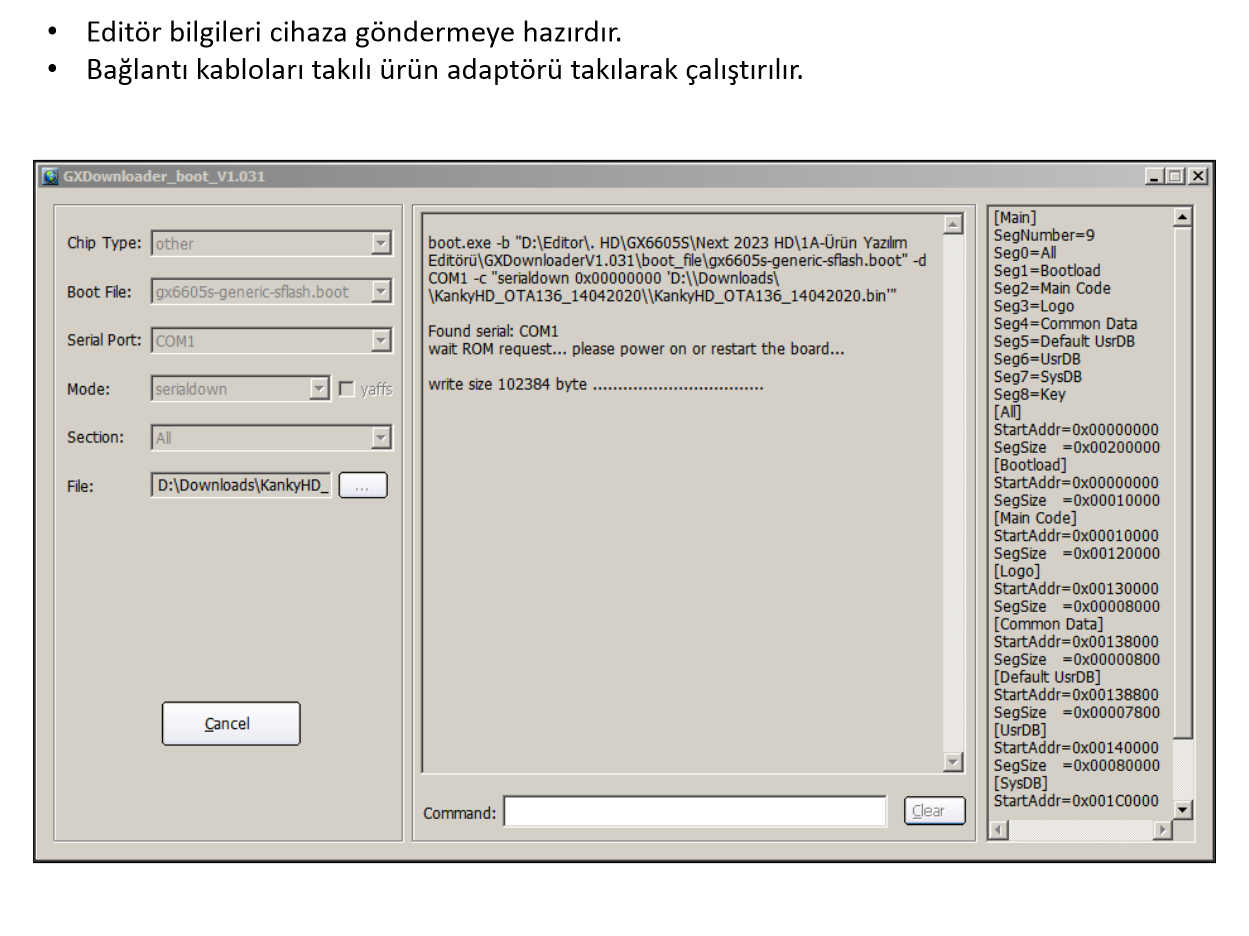Click the Cancel button

[231, 724]
